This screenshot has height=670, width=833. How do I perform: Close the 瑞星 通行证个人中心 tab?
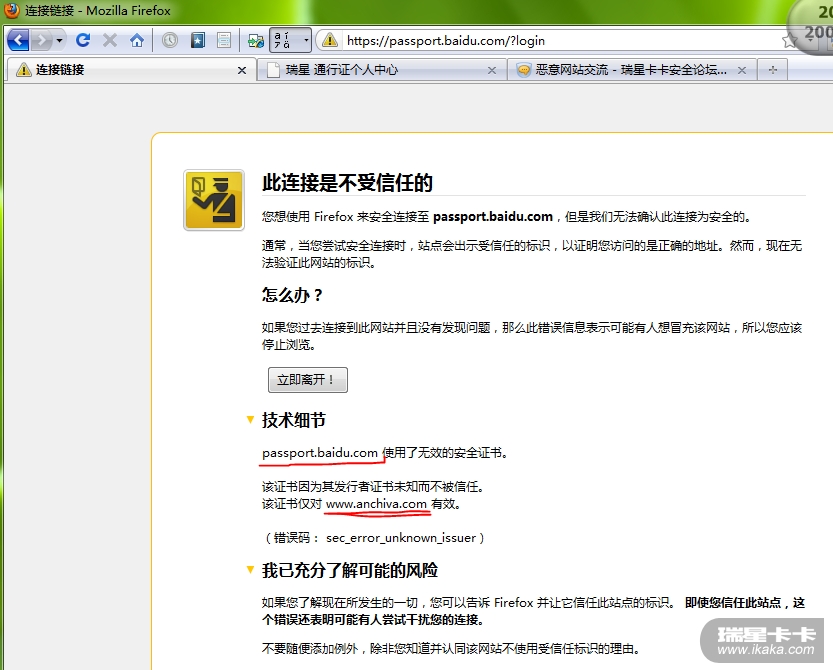491,70
